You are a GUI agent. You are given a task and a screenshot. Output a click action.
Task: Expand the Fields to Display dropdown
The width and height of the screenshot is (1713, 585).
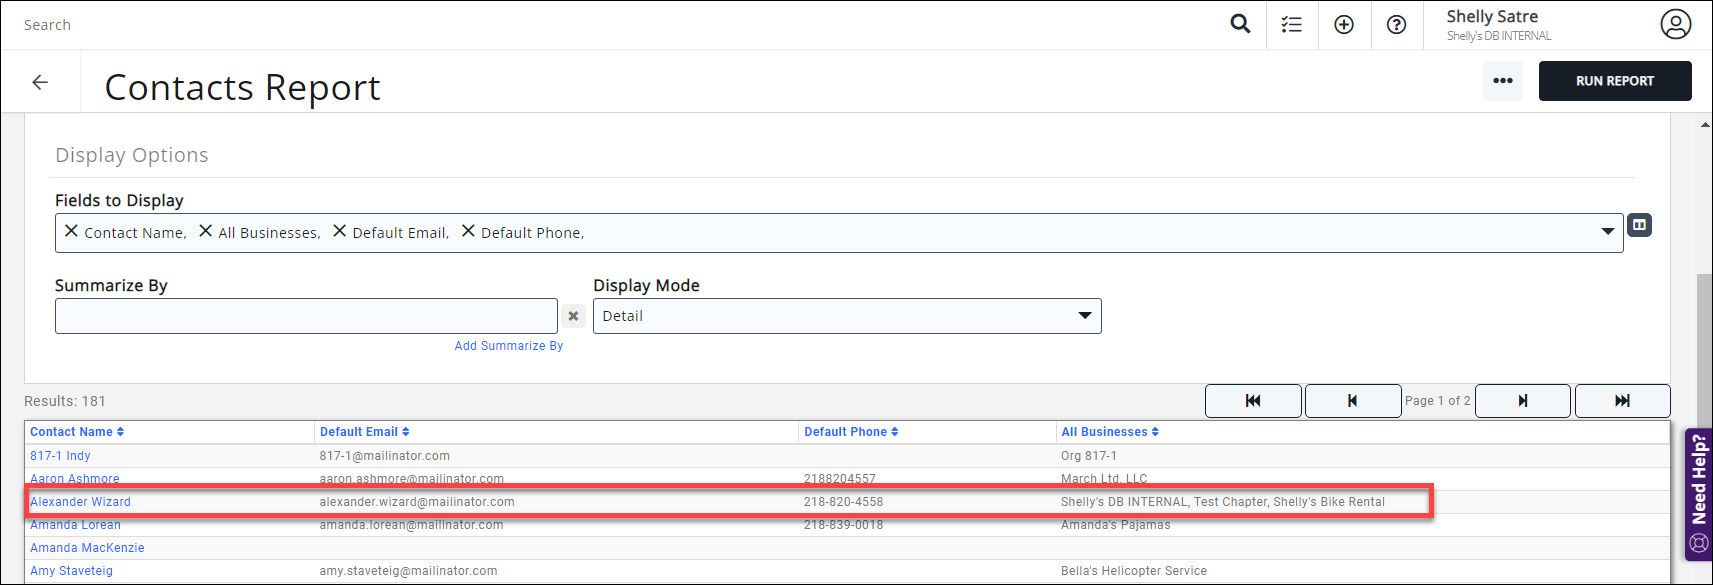[x=1607, y=232]
